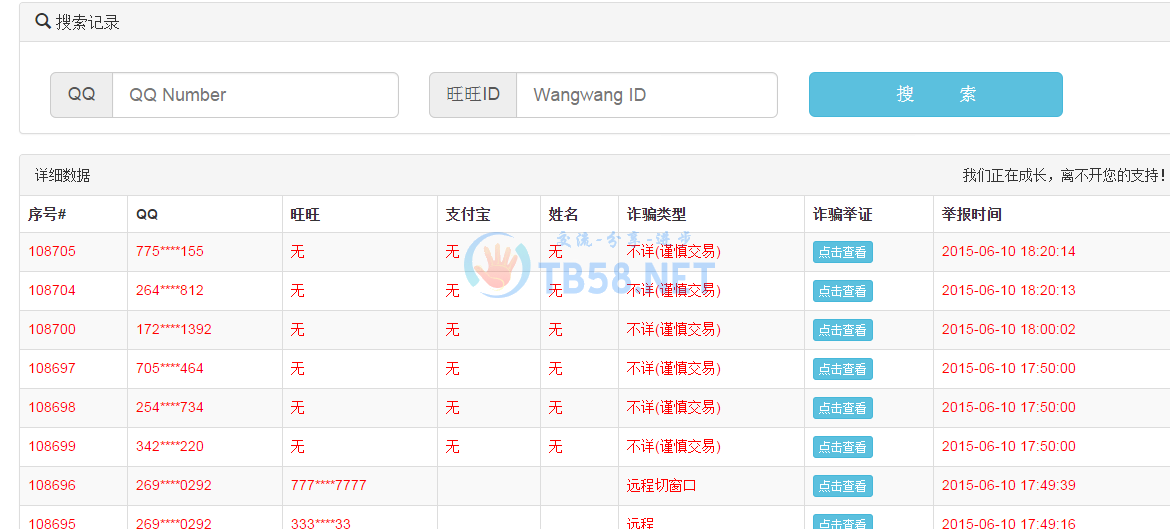Select serial number 108698
The width and height of the screenshot is (1170, 529).
coord(51,407)
